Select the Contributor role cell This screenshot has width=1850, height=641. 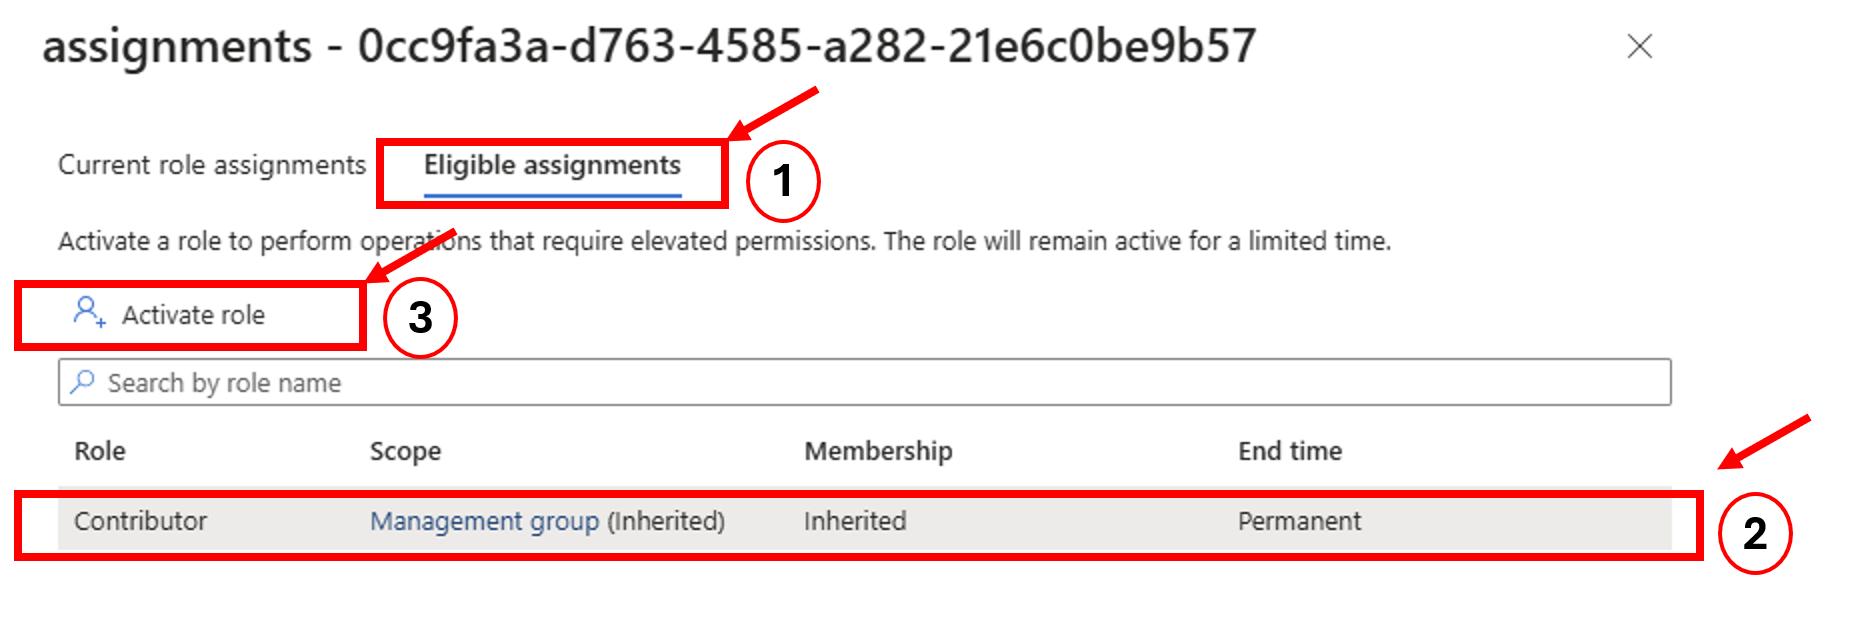click(x=141, y=521)
